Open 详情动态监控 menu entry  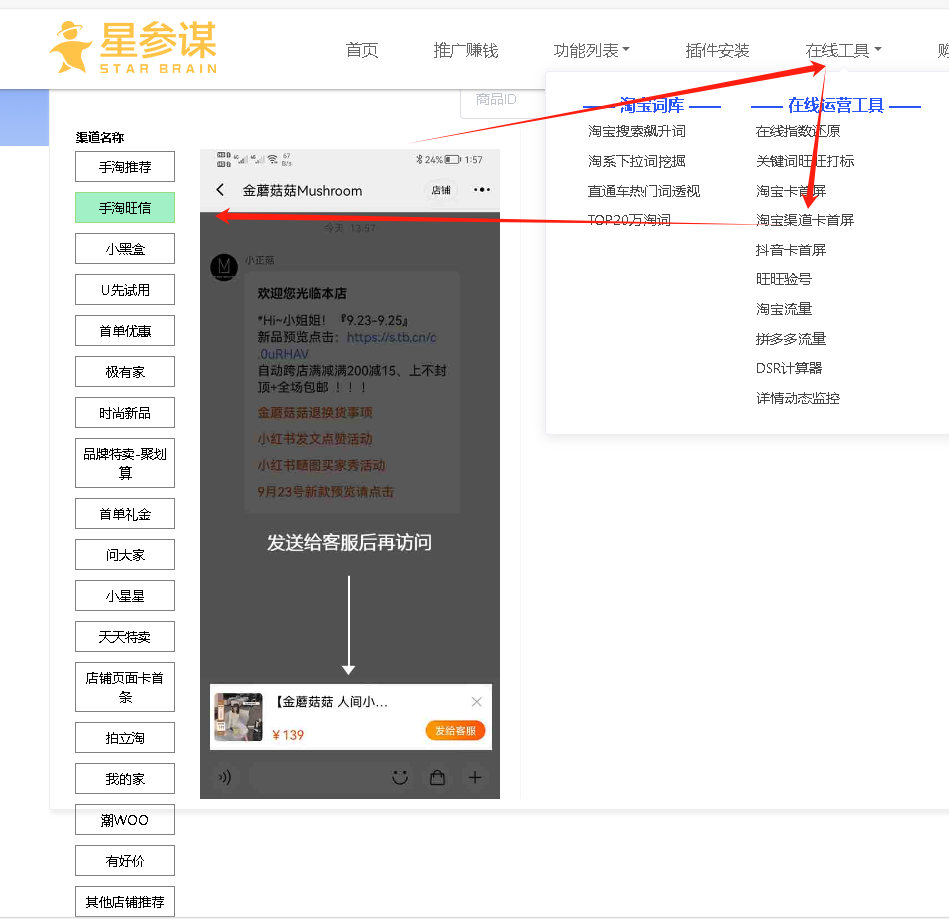click(798, 398)
